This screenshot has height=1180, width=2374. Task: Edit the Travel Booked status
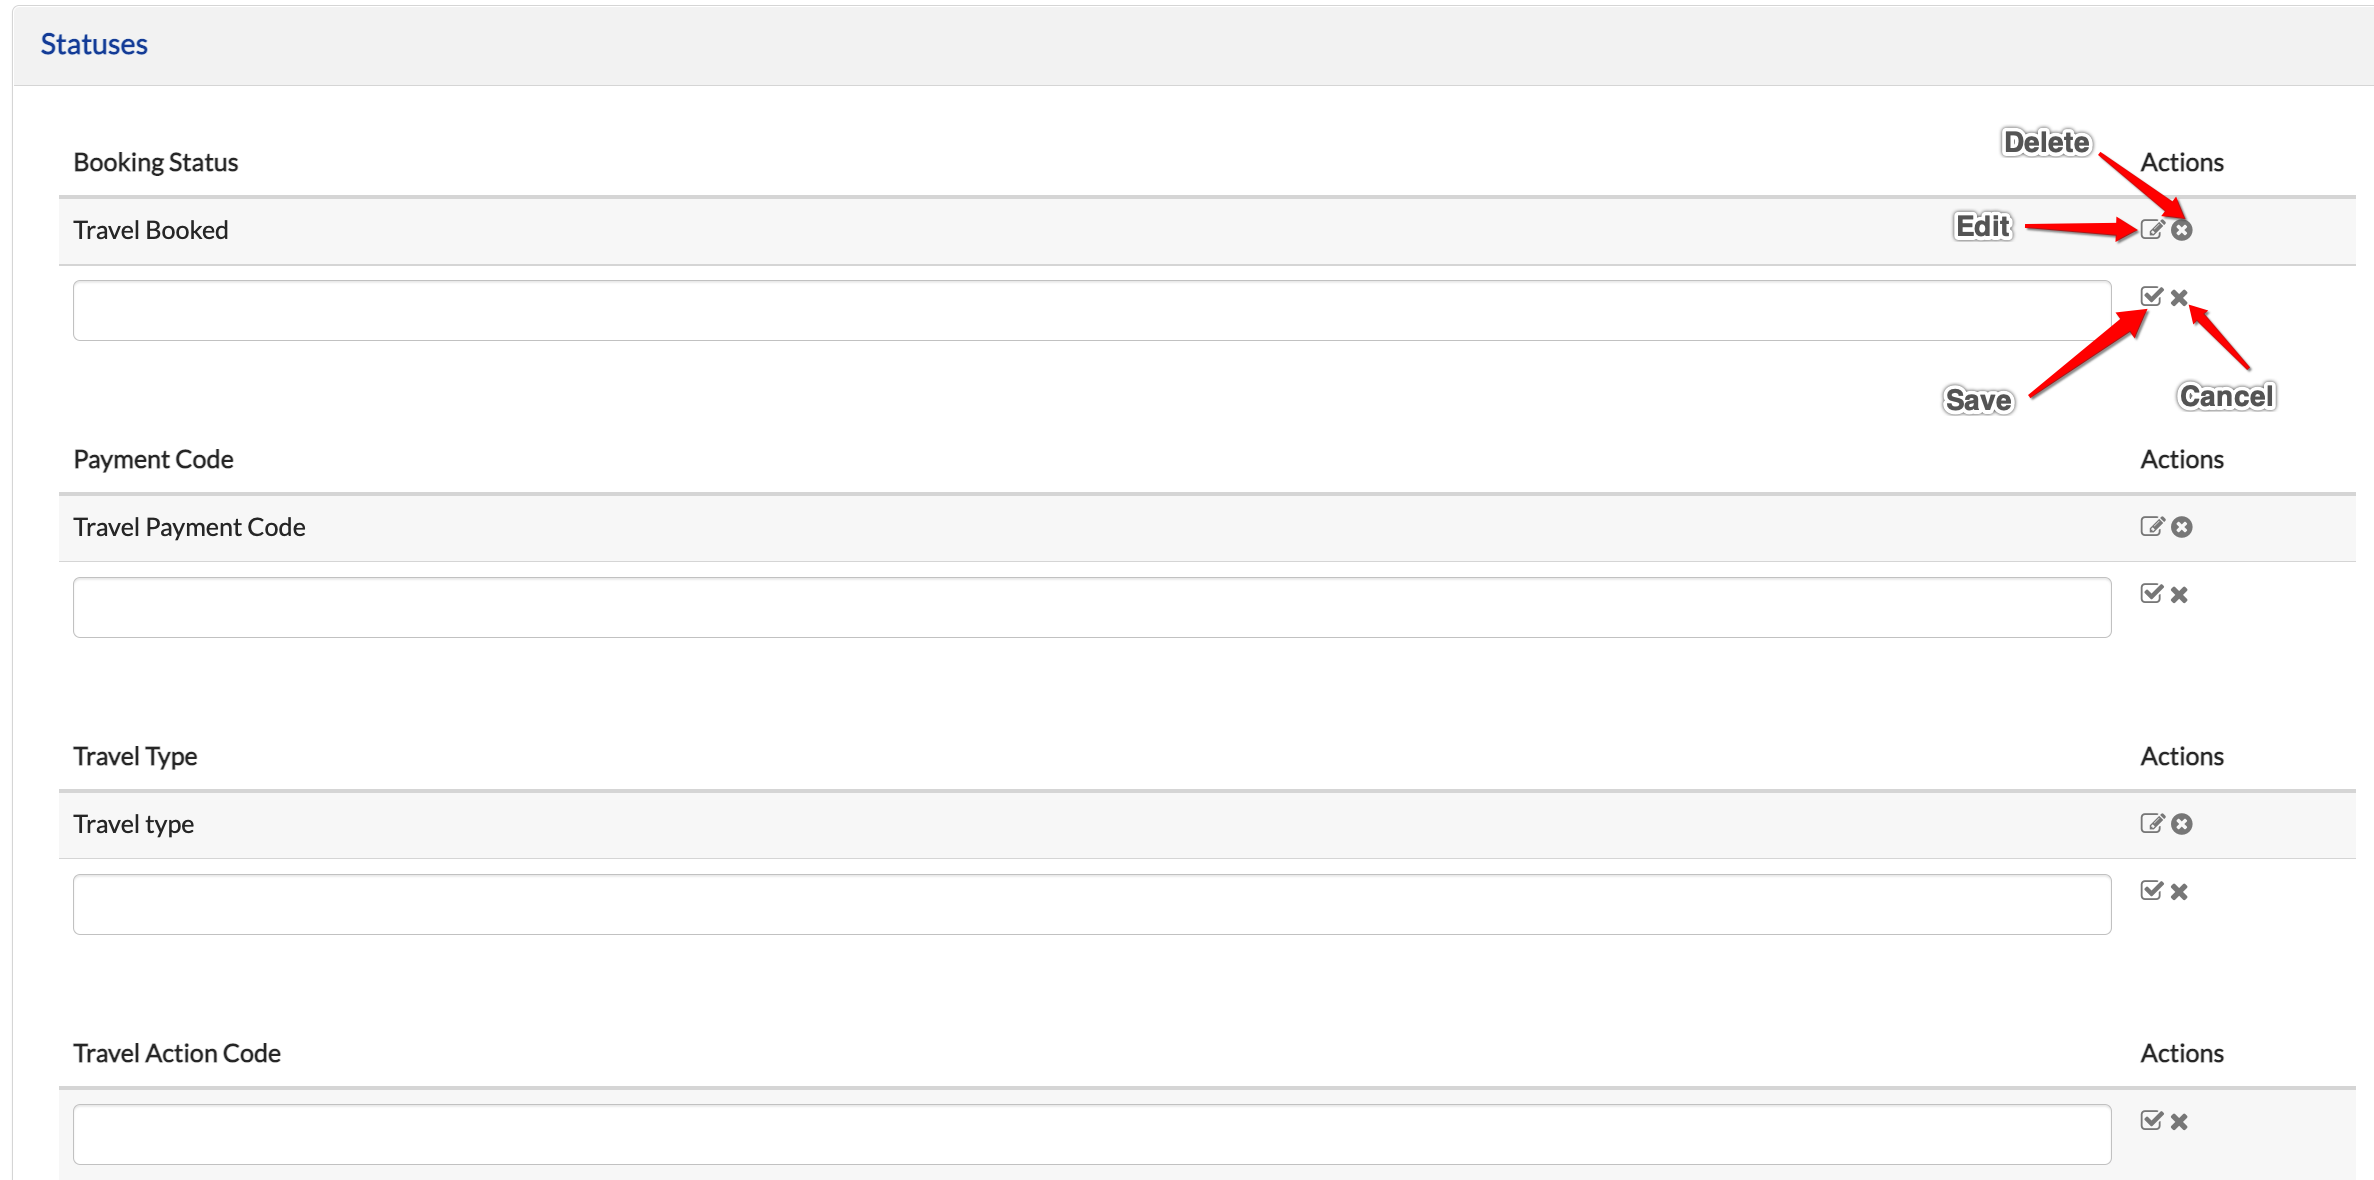pos(2152,230)
